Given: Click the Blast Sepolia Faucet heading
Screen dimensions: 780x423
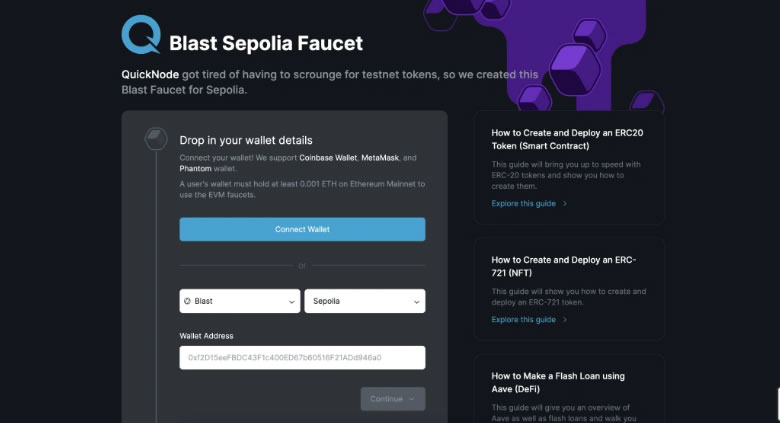Looking at the screenshot, I should [266, 43].
